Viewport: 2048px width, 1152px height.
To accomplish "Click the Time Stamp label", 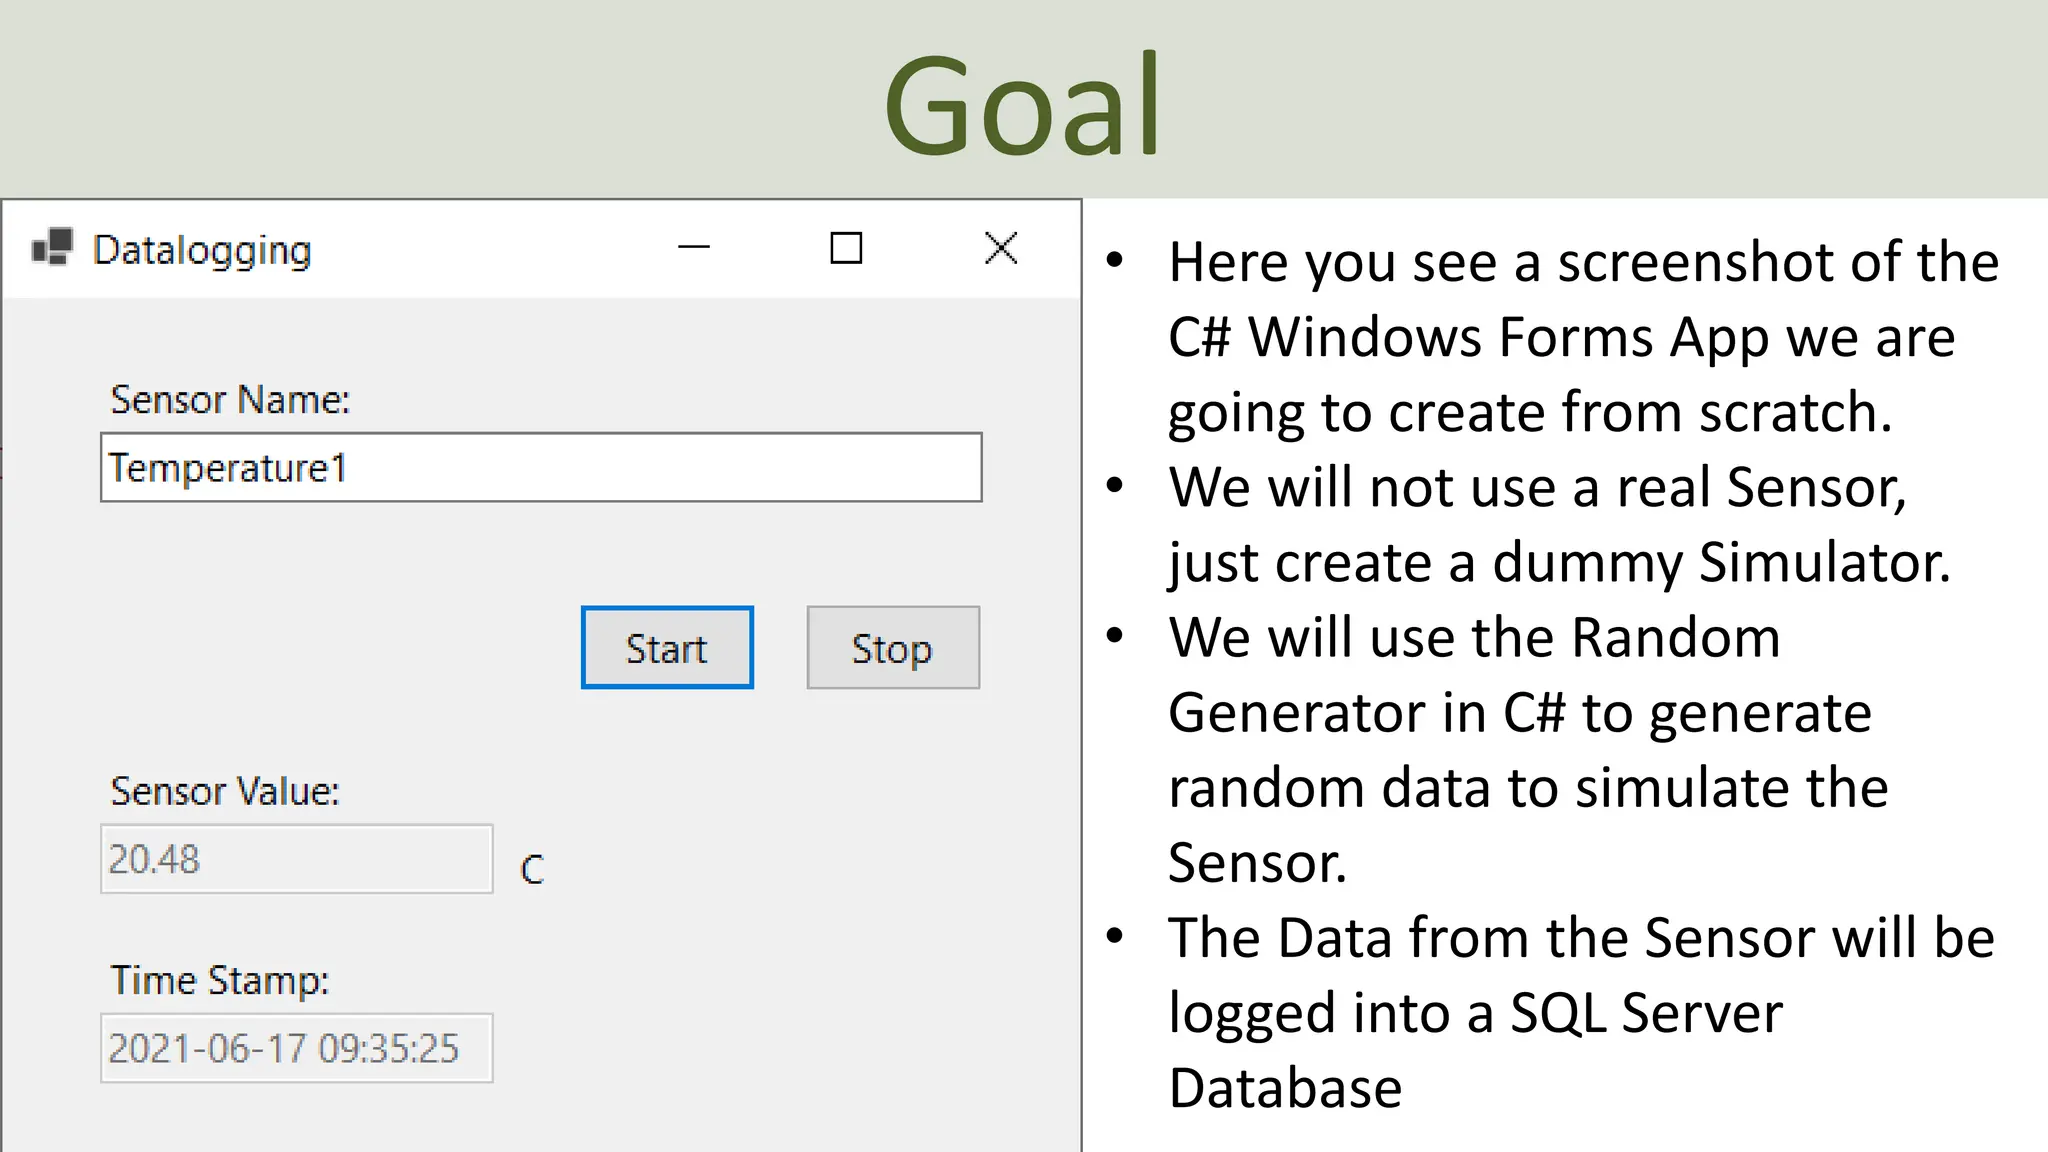I will click(219, 981).
